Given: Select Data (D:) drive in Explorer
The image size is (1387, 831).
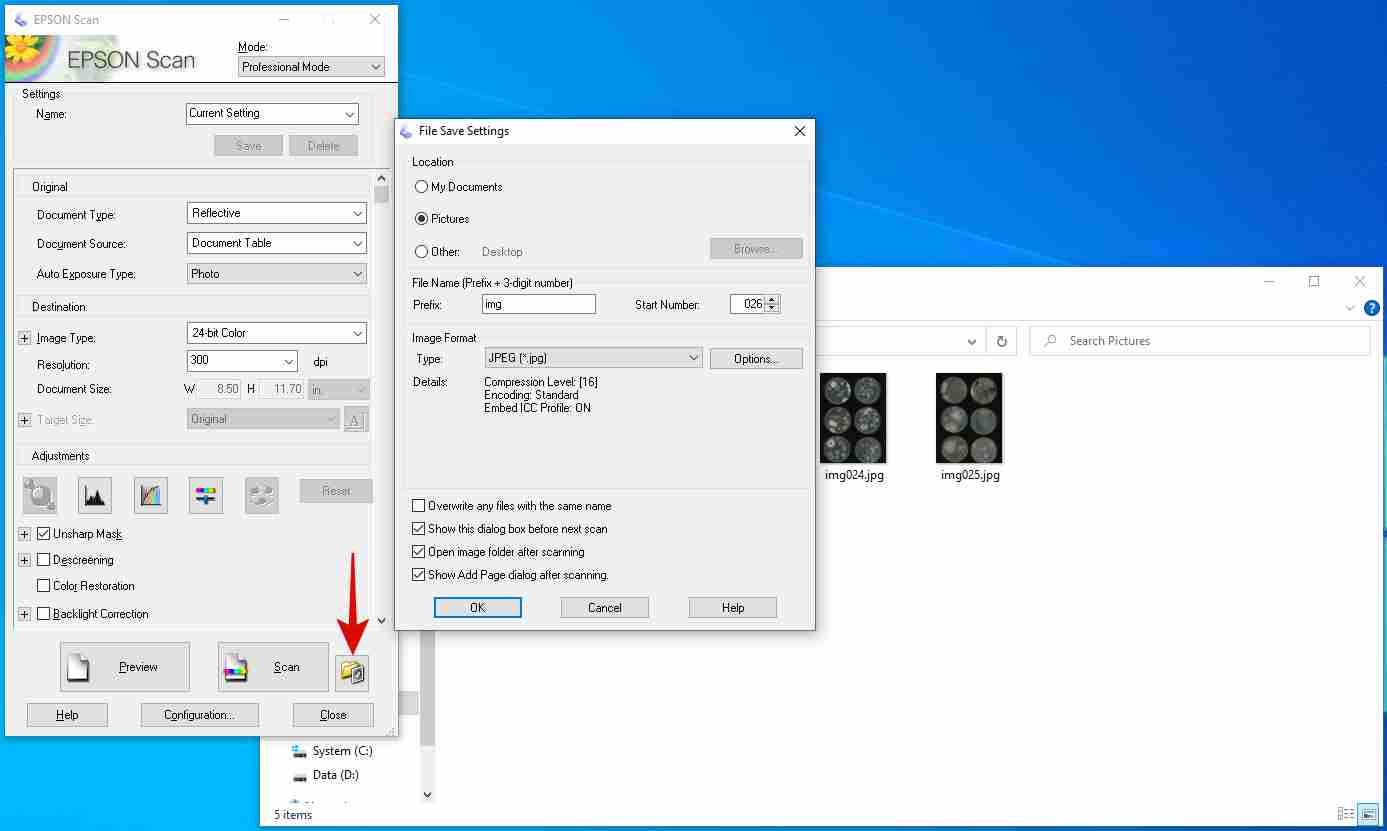Looking at the screenshot, I should 326,775.
